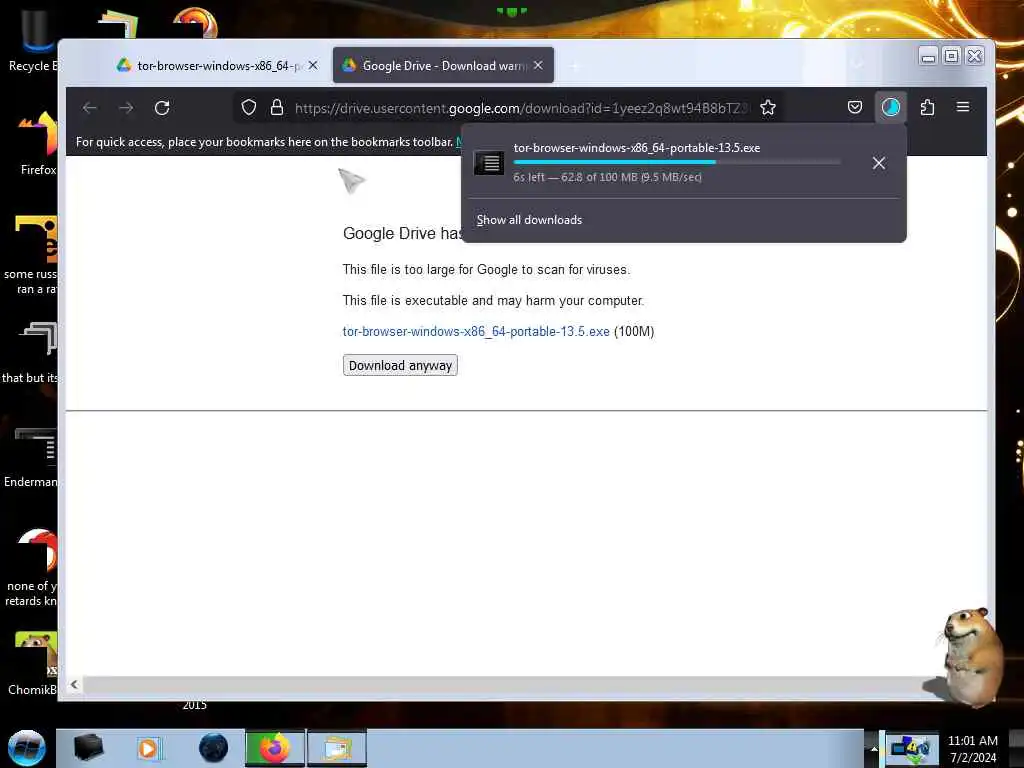Select the Google Drive - Download warning tab
Screen dimensions: 1024x768
pyautogui.click(x=443, y=65)
